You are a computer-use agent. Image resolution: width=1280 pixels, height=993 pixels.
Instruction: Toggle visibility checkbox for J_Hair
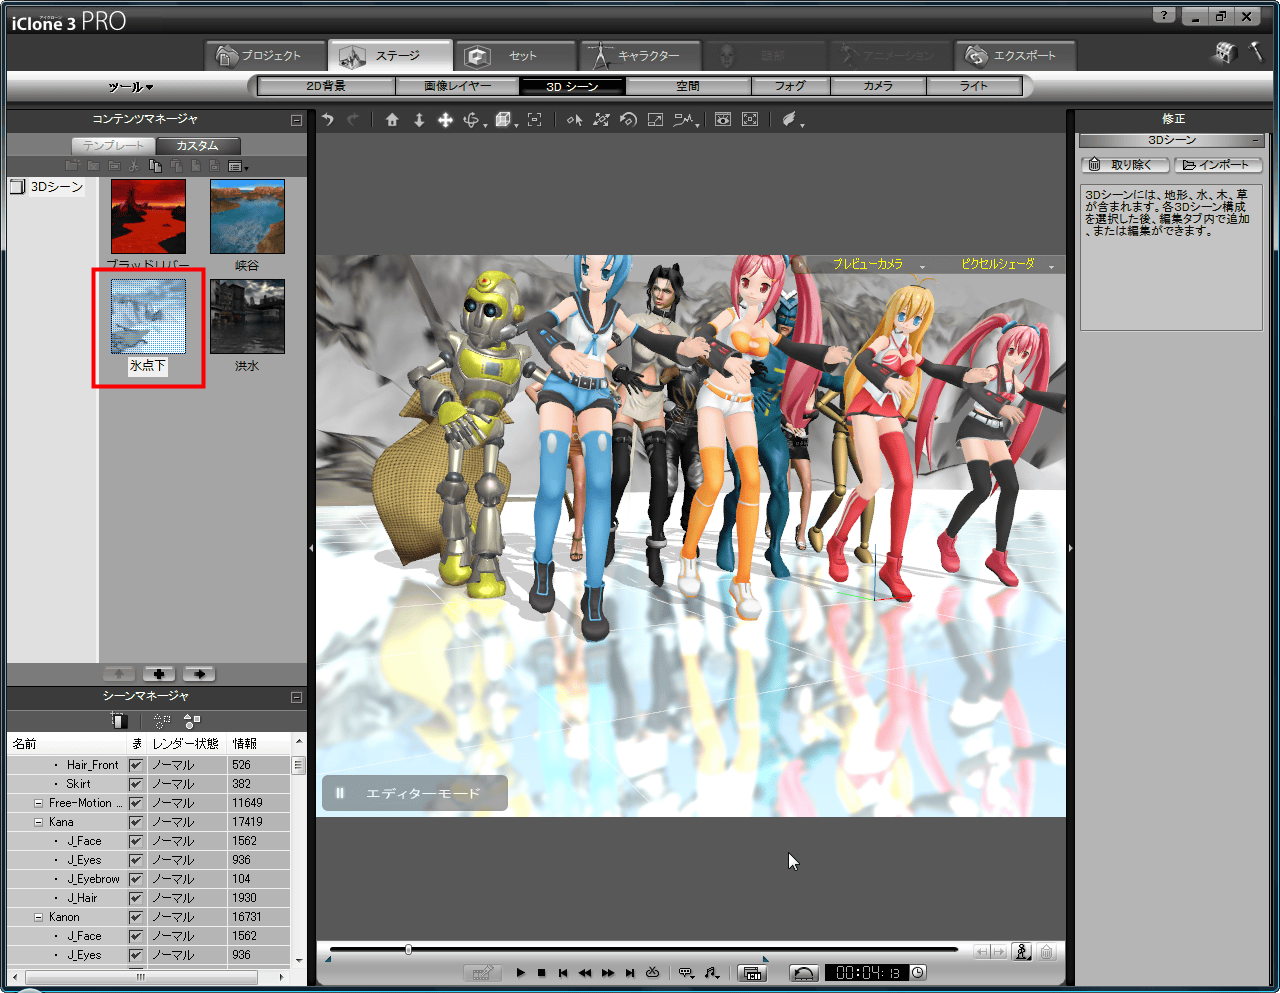click(x=136, y=898)
